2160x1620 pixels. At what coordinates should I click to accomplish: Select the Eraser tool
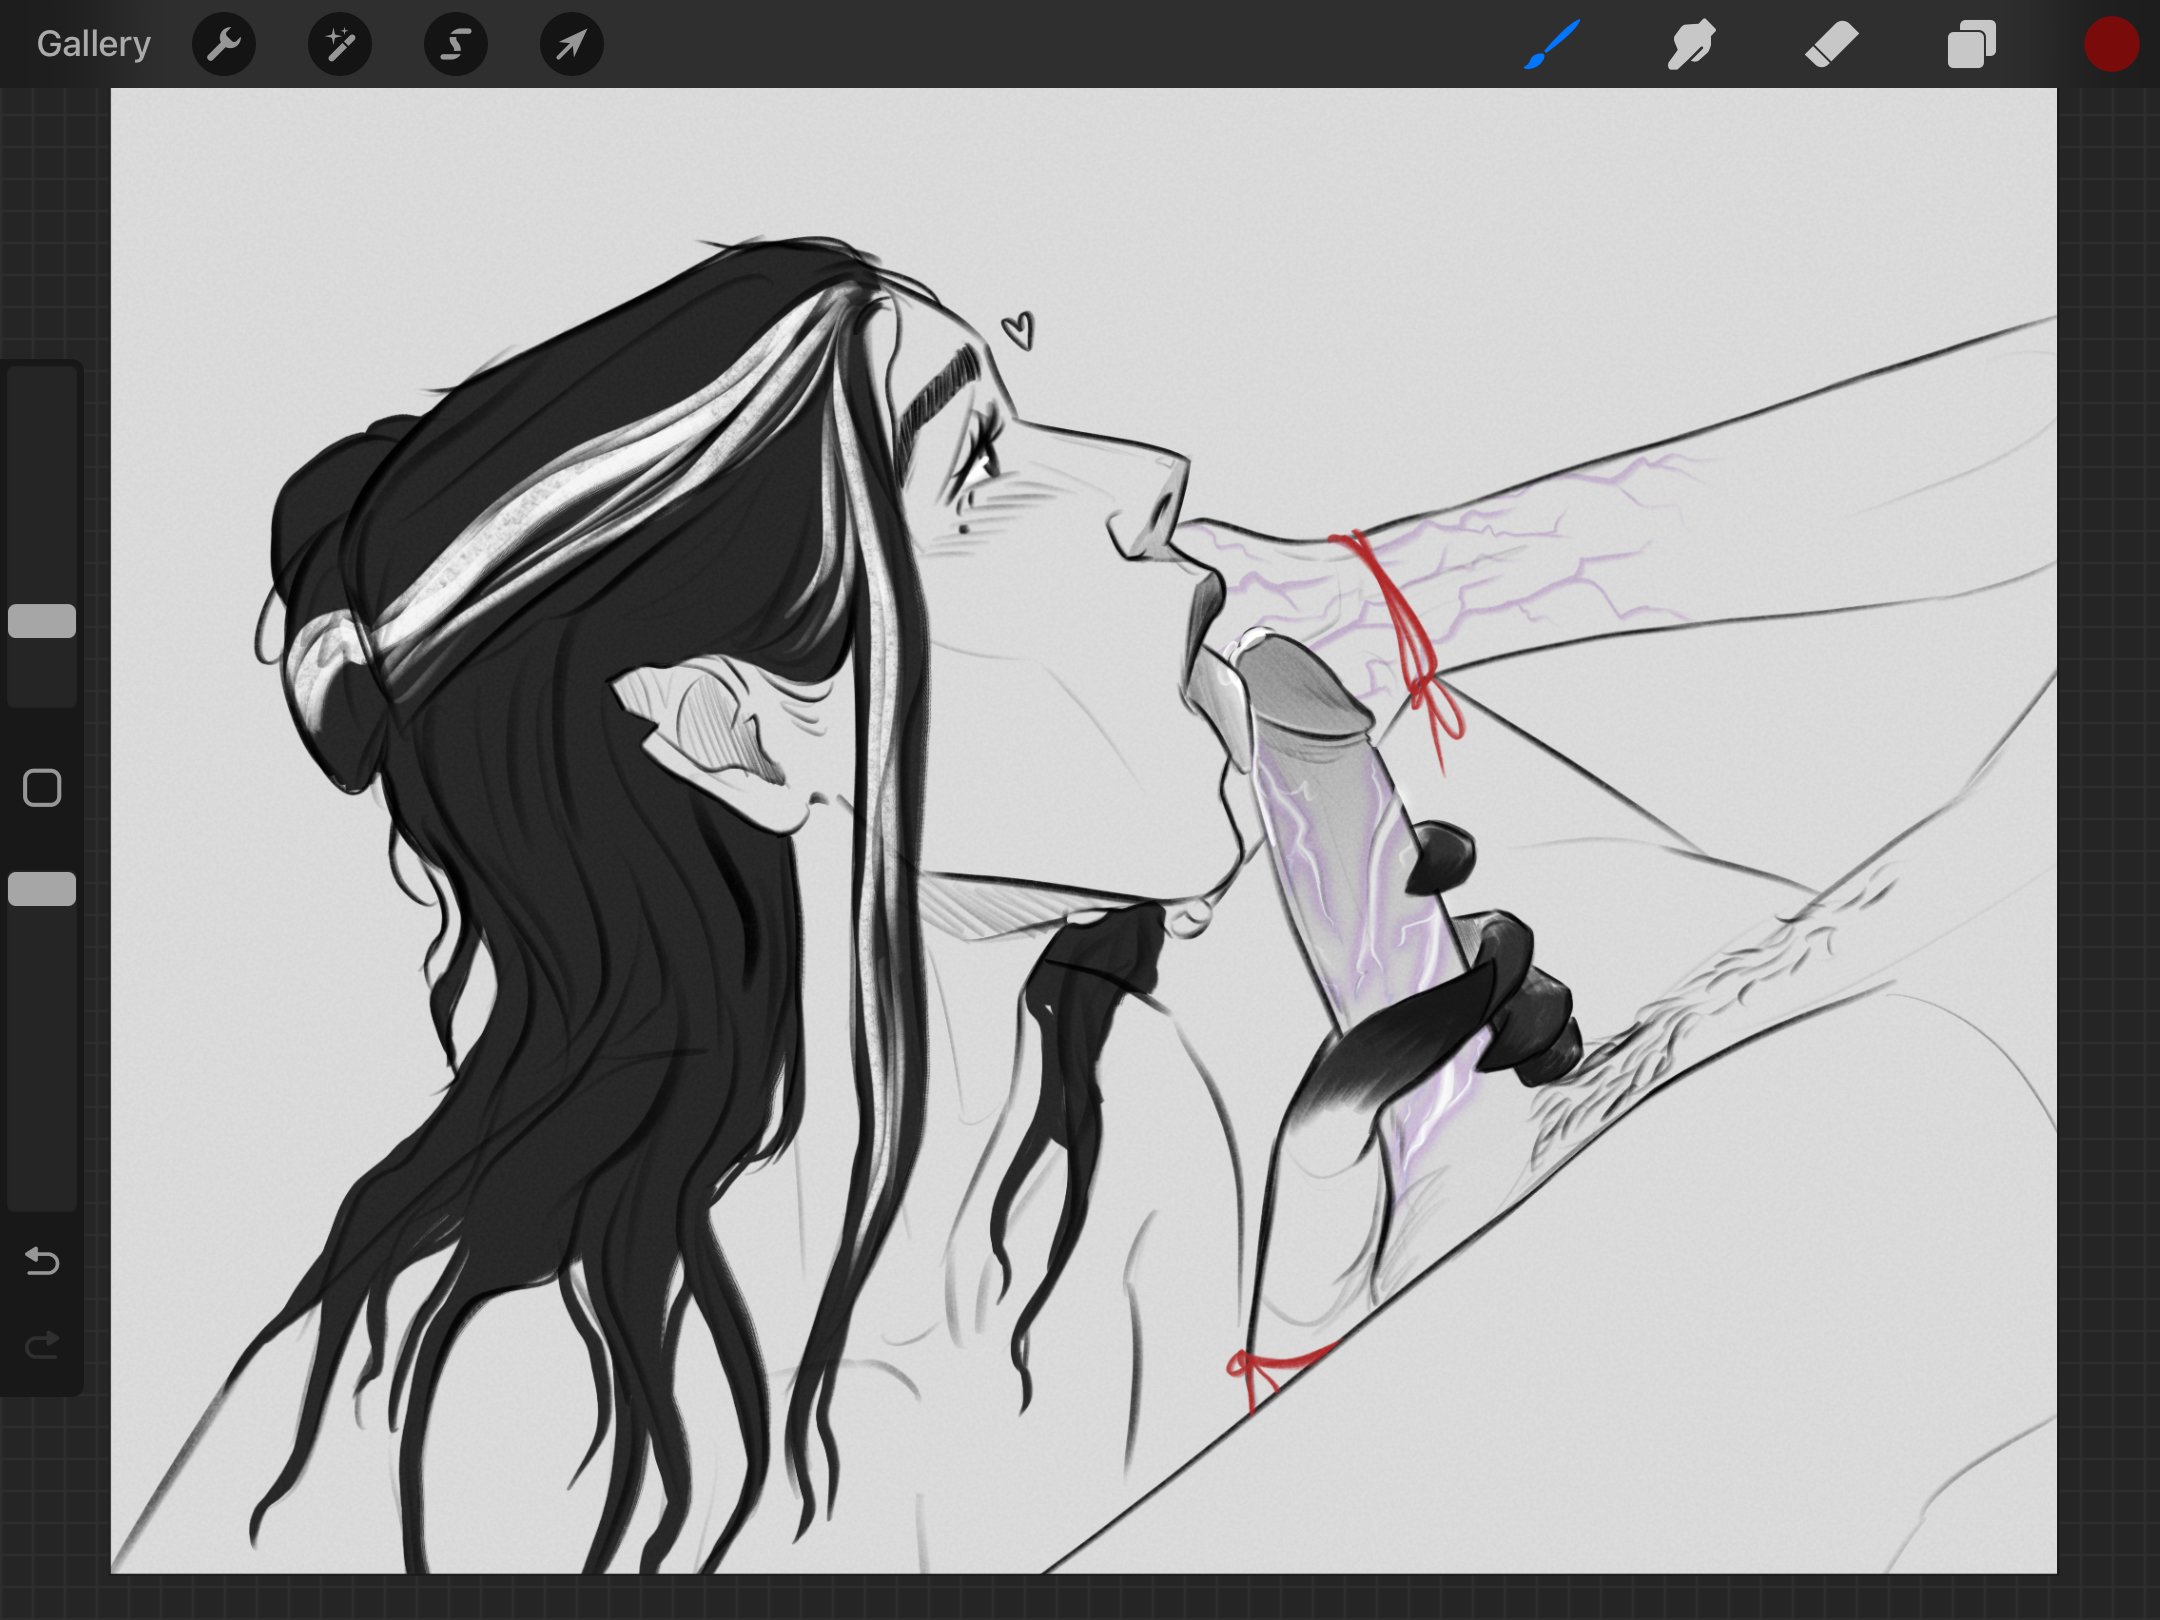pyautogui.click(x=1831, y=45)
